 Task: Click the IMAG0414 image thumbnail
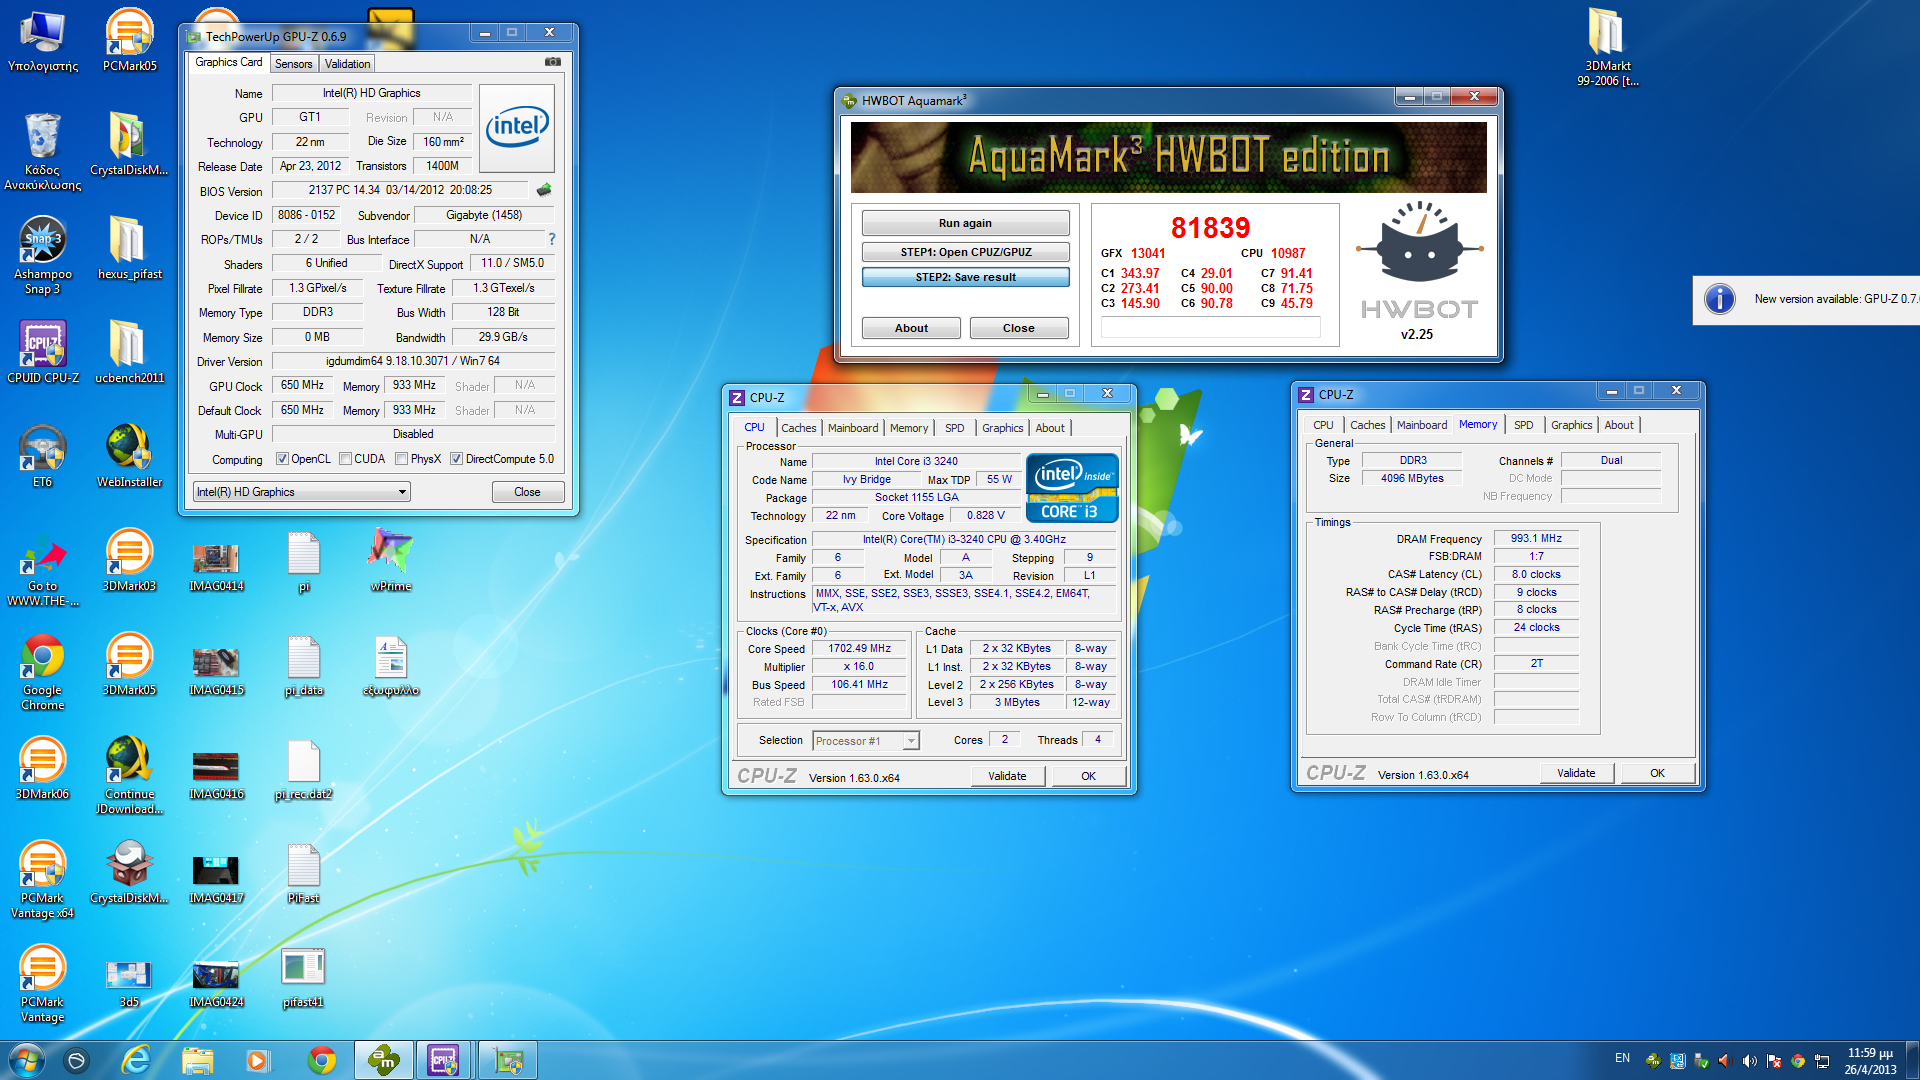(x=216, y=560)
